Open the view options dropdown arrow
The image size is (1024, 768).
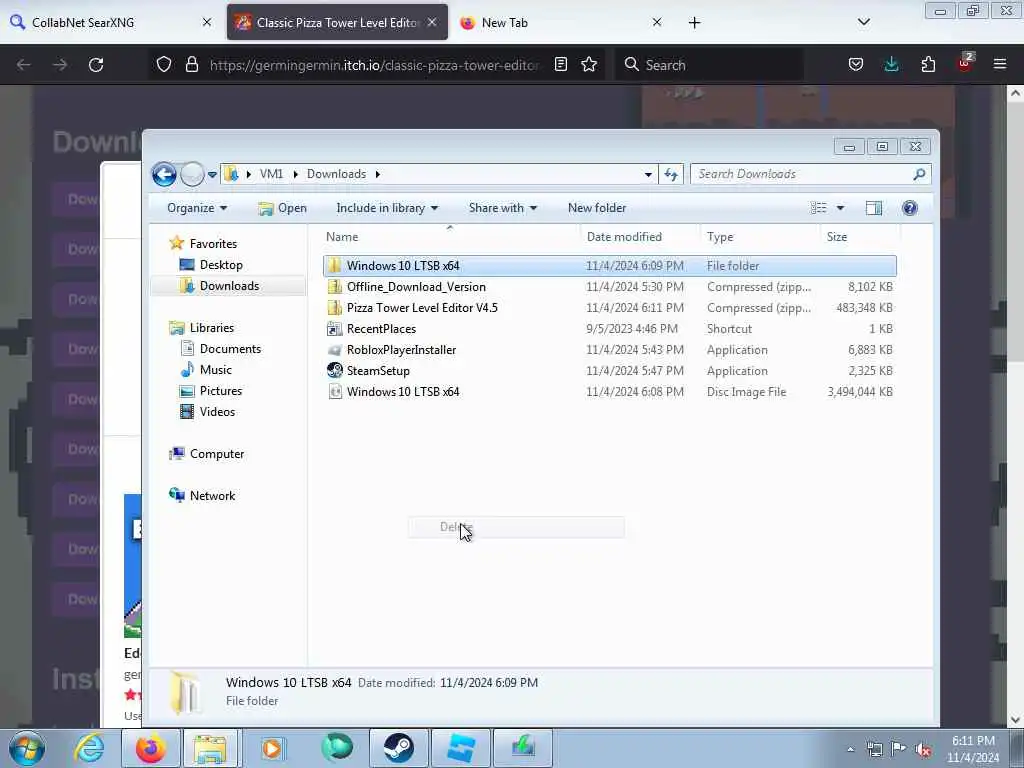point(840,208)
